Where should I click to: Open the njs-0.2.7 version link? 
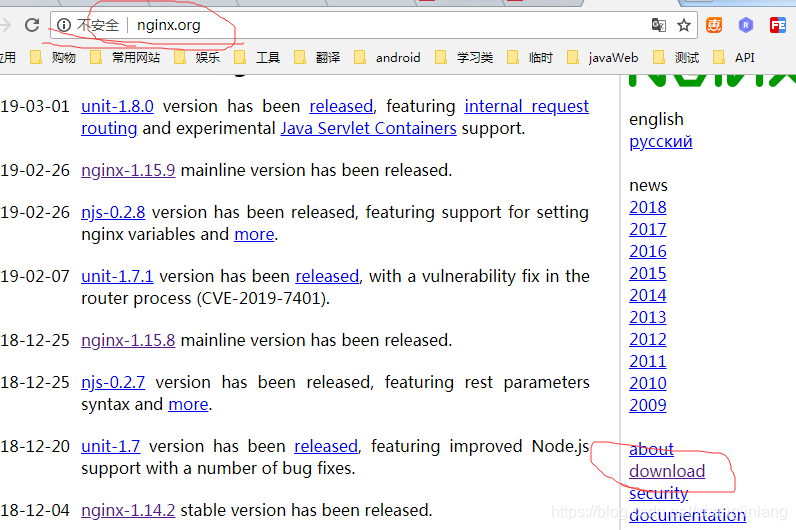(113, 382)
